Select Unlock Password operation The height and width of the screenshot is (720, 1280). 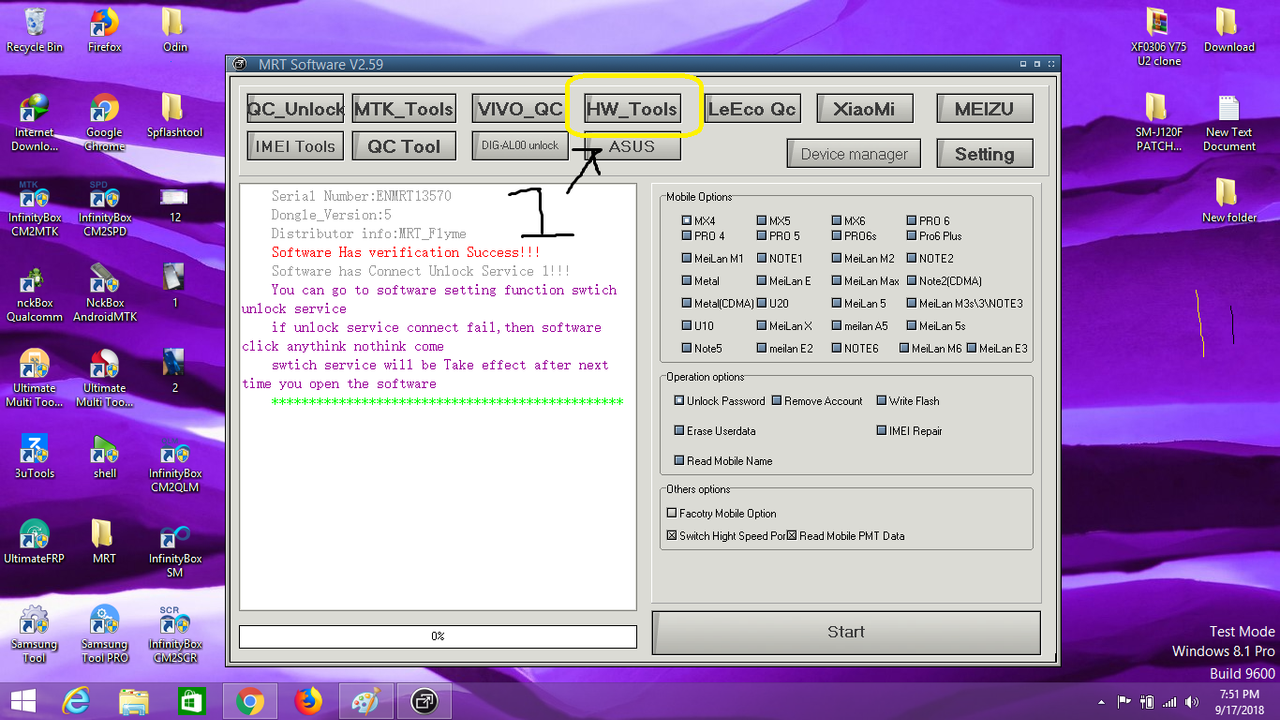pos(720,401)
